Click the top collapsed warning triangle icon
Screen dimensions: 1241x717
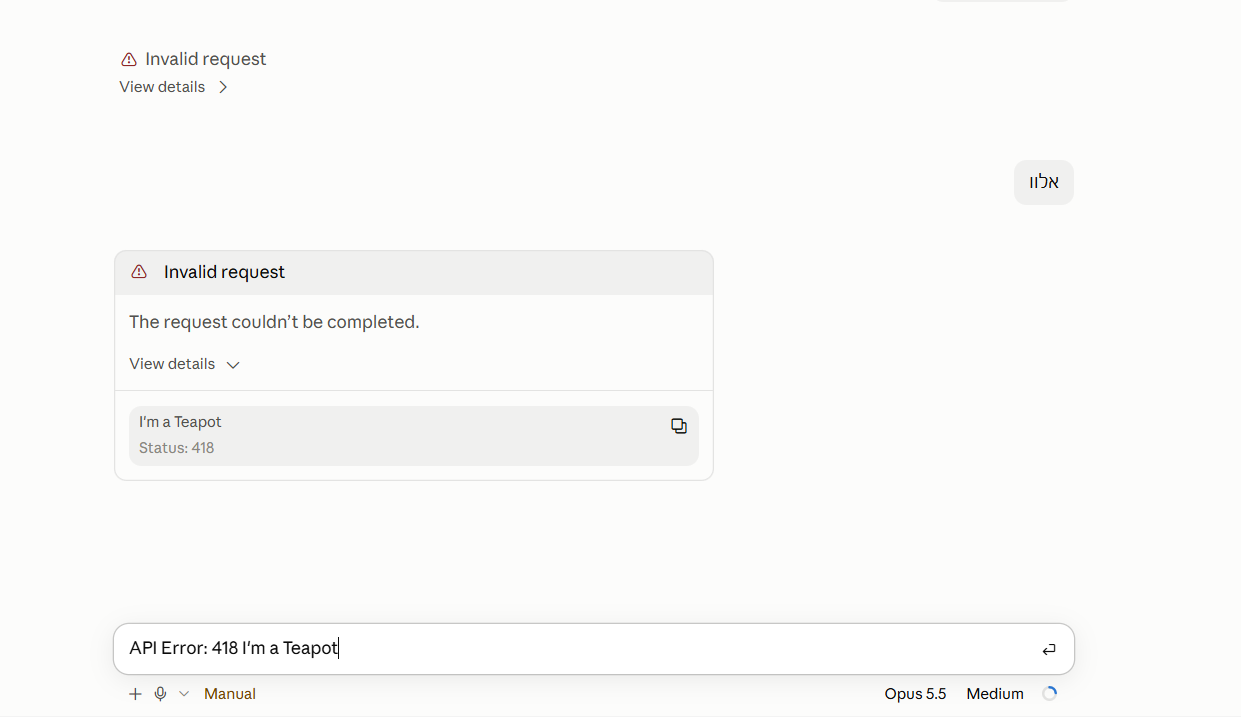(x=128, y=59)
